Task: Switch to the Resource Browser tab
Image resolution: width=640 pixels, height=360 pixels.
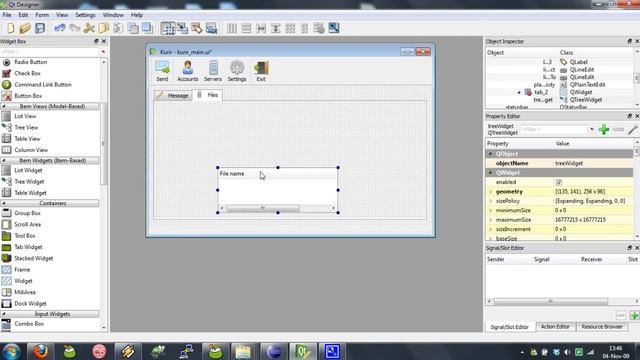Action: [602, 327]
